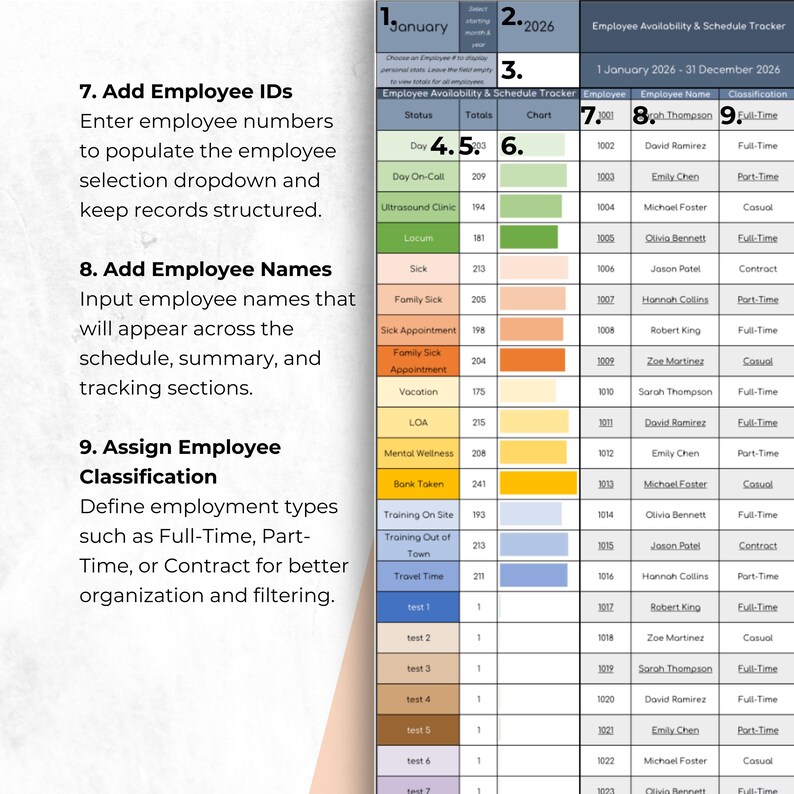The image size is (794, 794).
Task: Click the Totals column header
Action: tap(479, 115)
